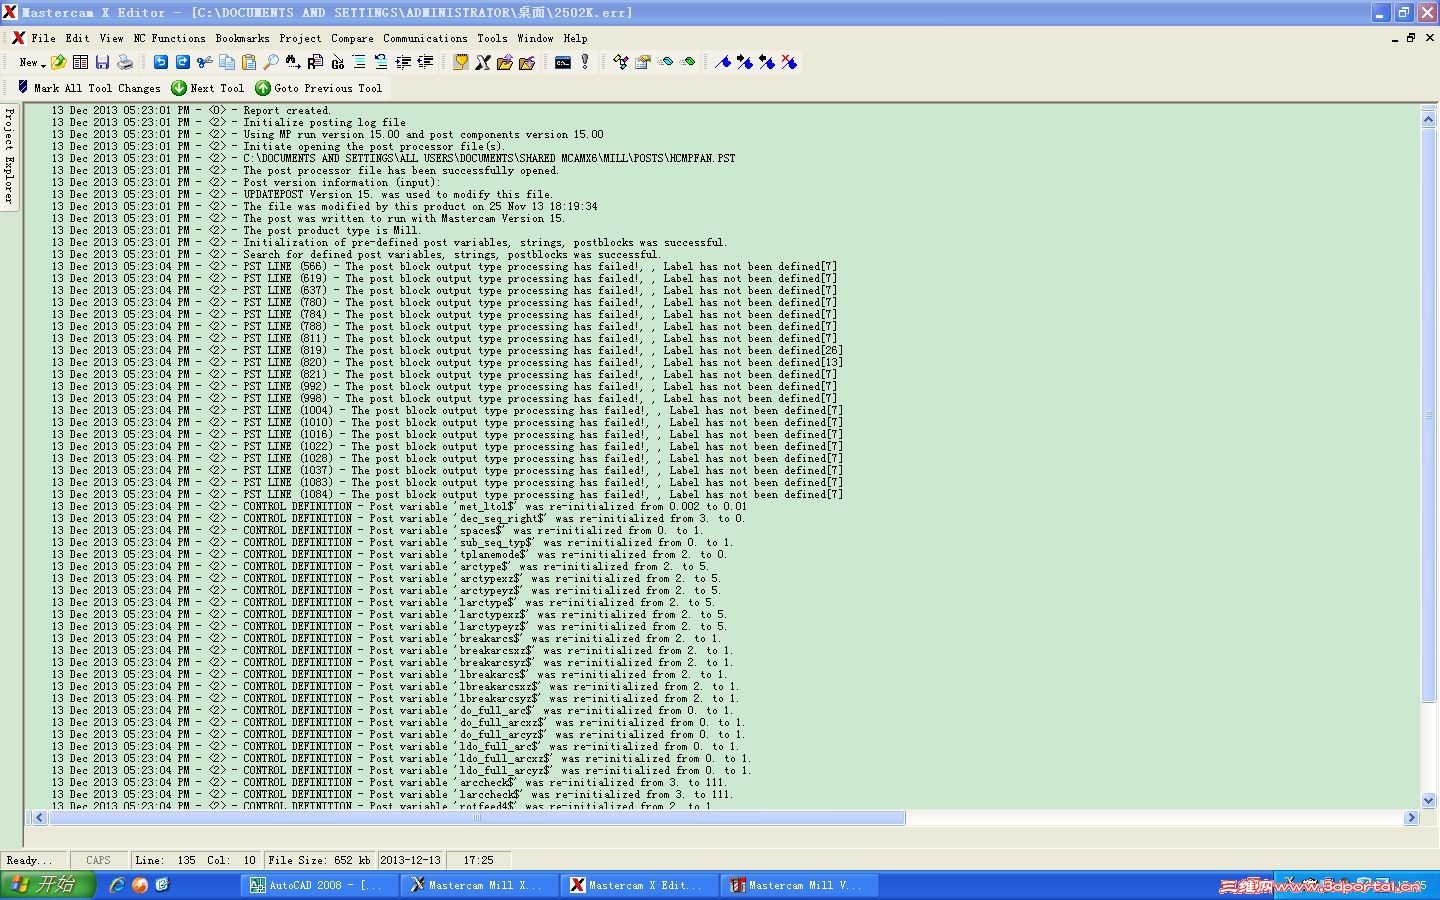The image size is (1440, 900).
Task: Open the Bookmarks menu
Action: pos(242,38)
